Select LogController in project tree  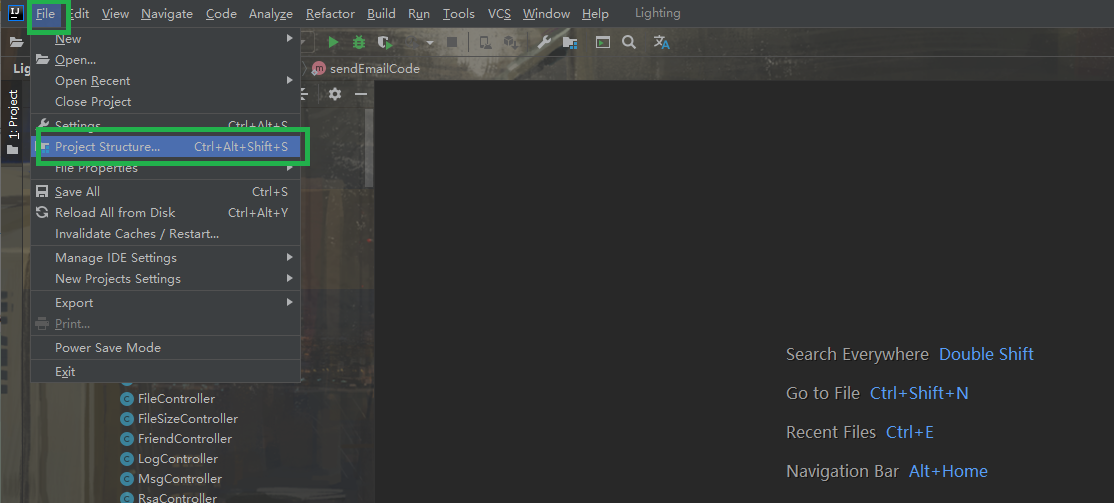178,459
